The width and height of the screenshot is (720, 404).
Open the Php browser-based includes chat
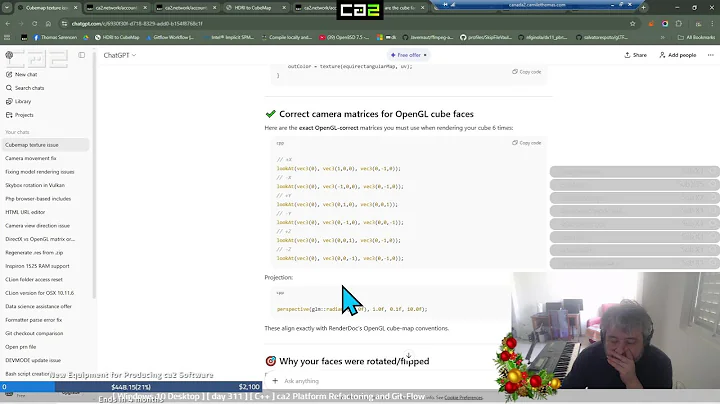[45, 199]
